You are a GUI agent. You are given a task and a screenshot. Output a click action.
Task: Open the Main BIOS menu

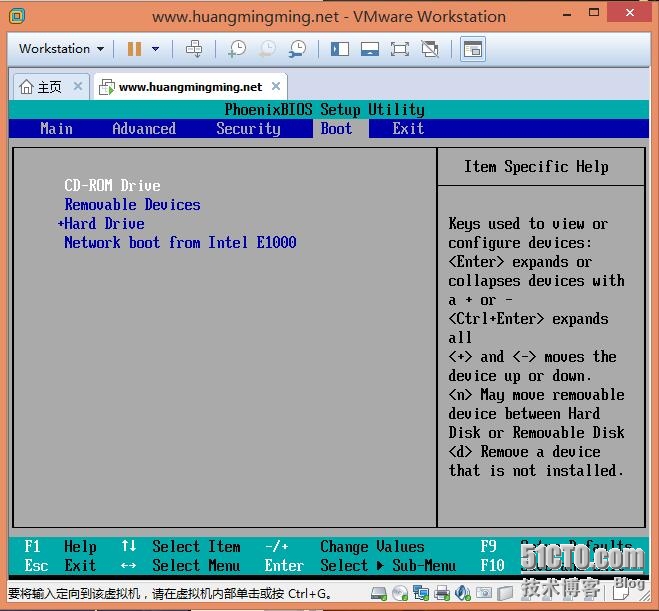(56, 128)
